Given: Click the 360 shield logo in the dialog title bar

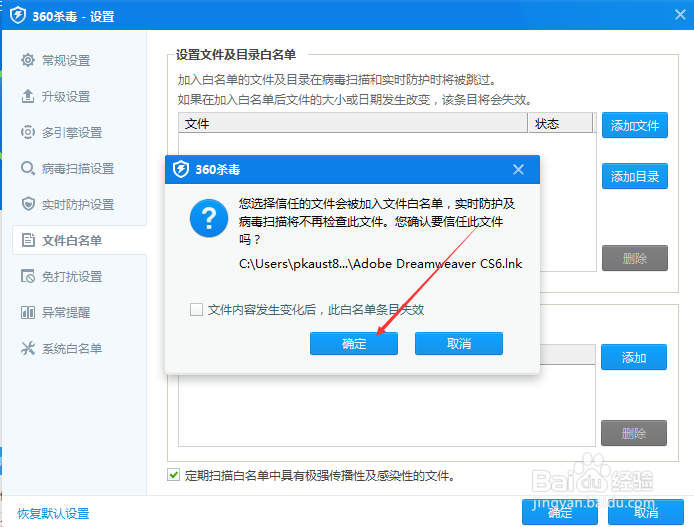Looking at the screenshot, I should point(181,169).
